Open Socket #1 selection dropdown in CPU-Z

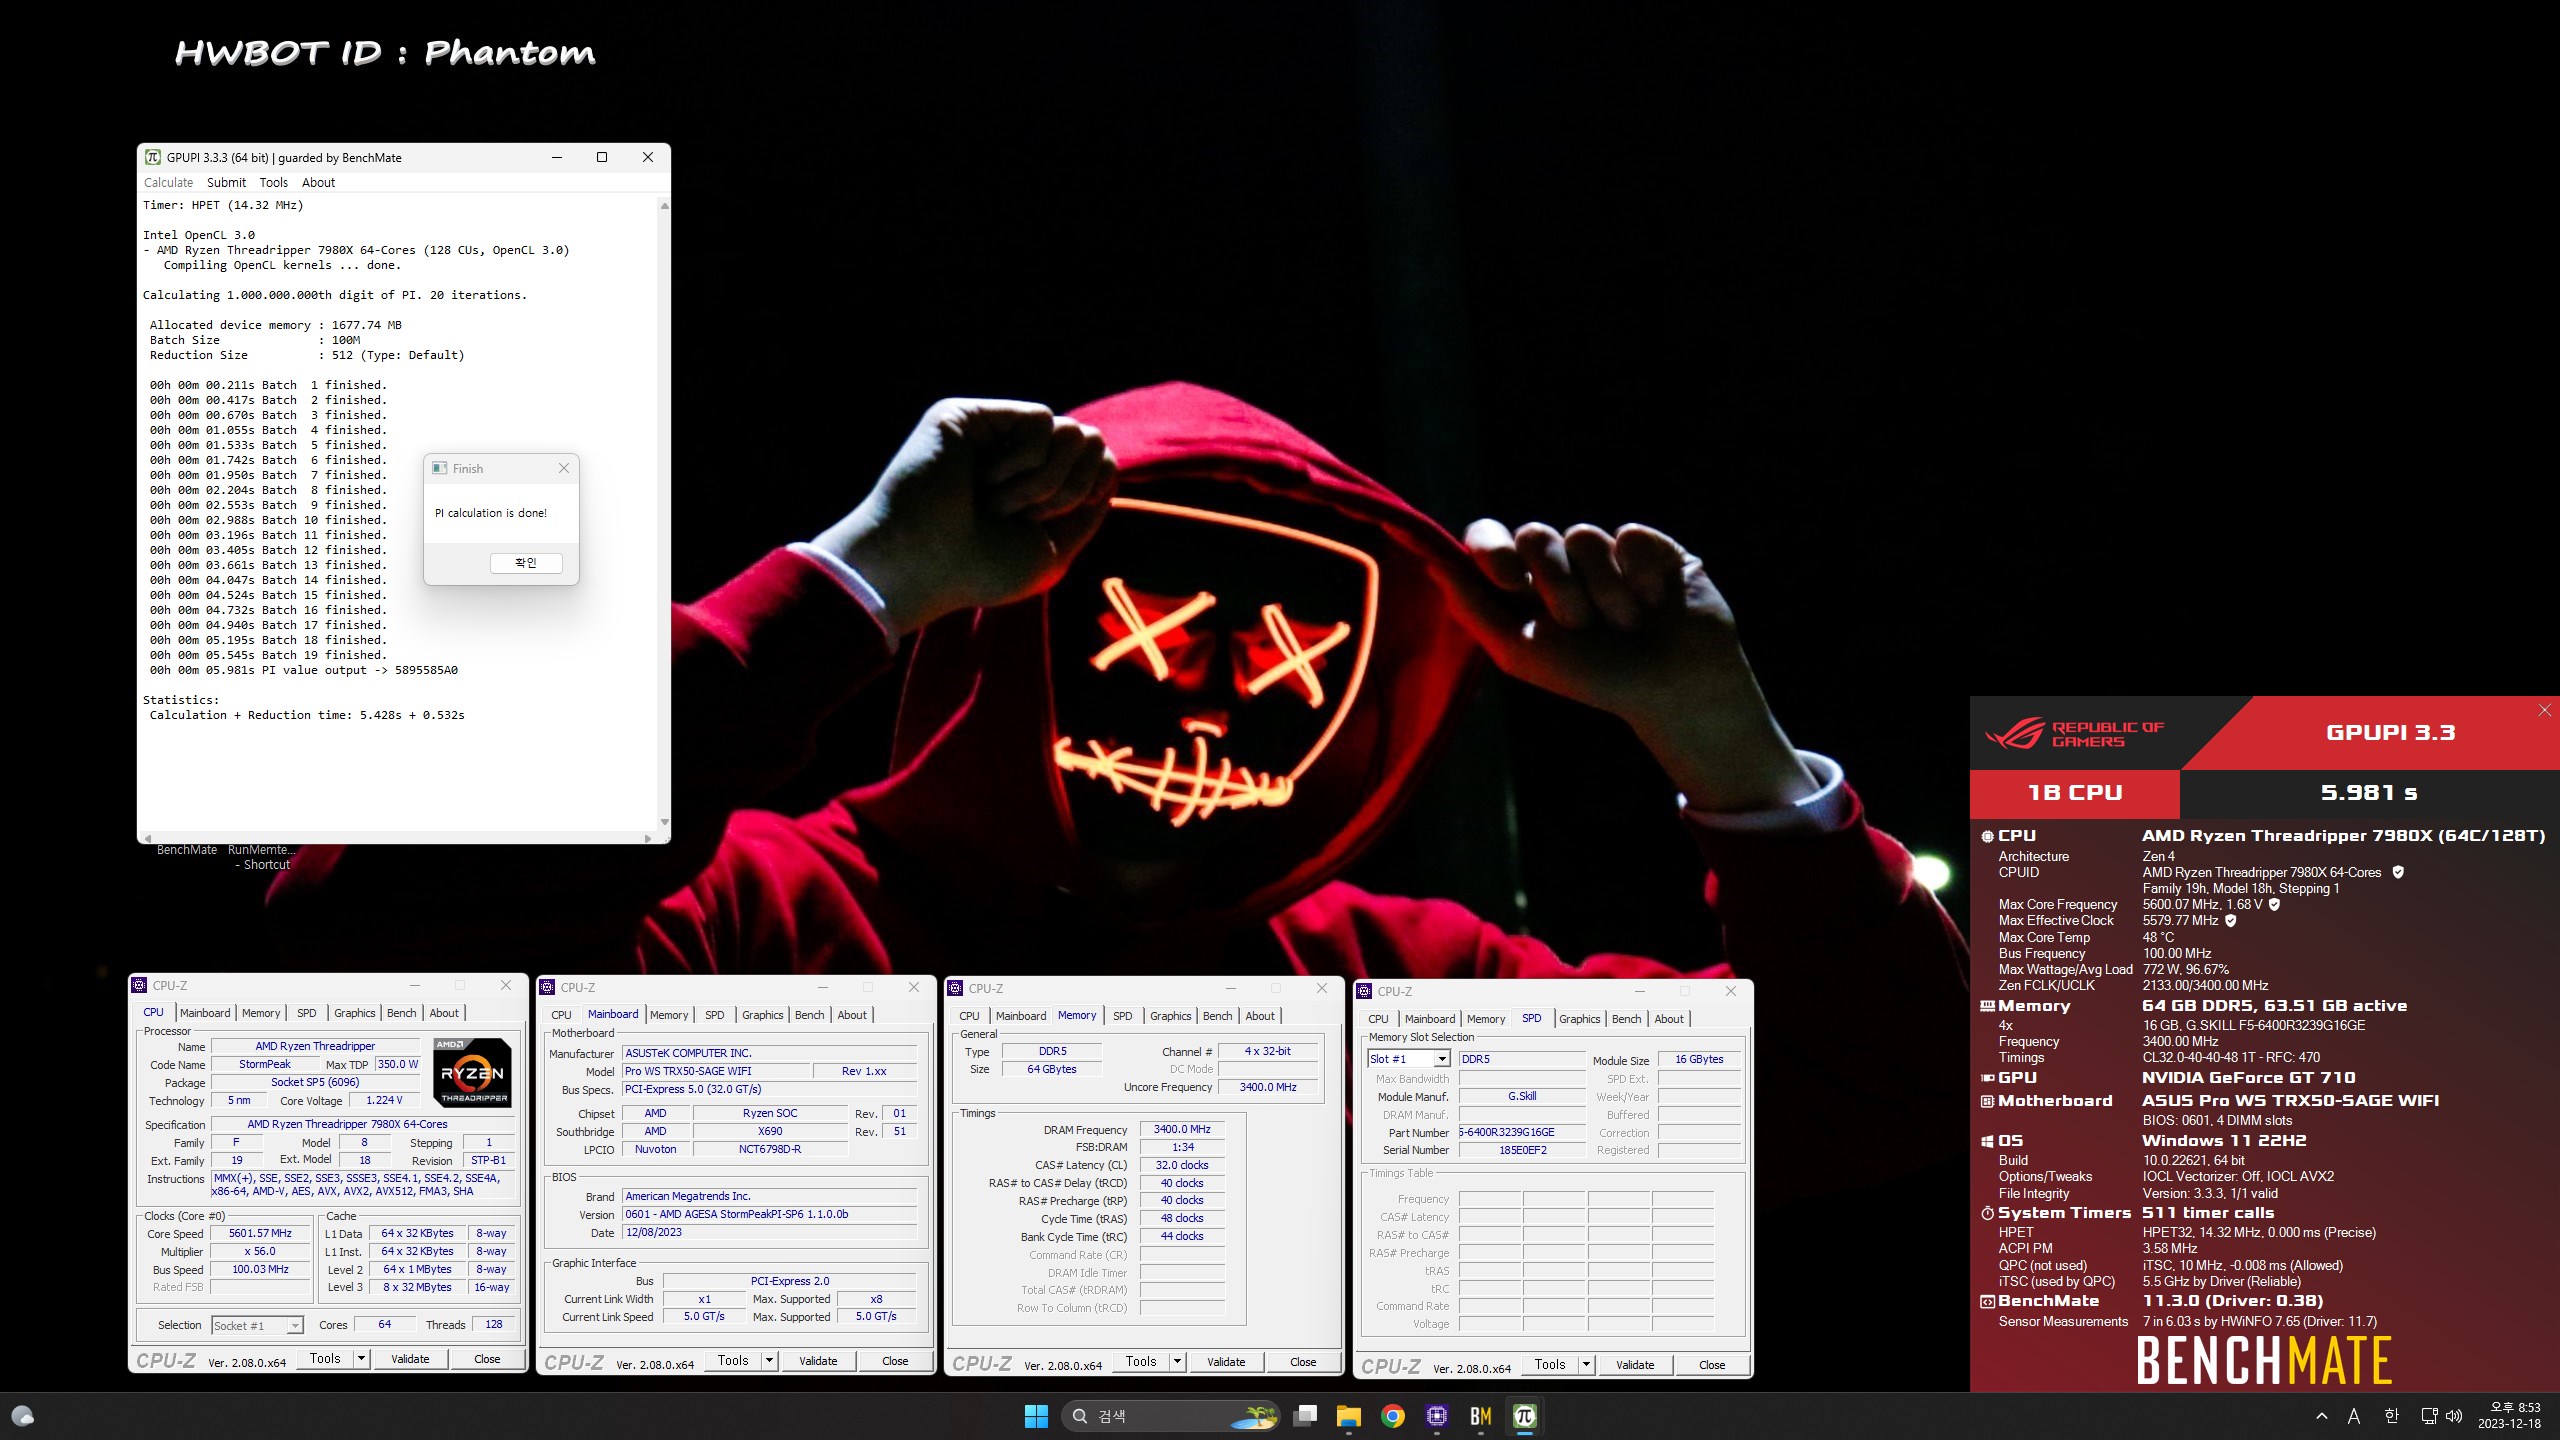257,1326
